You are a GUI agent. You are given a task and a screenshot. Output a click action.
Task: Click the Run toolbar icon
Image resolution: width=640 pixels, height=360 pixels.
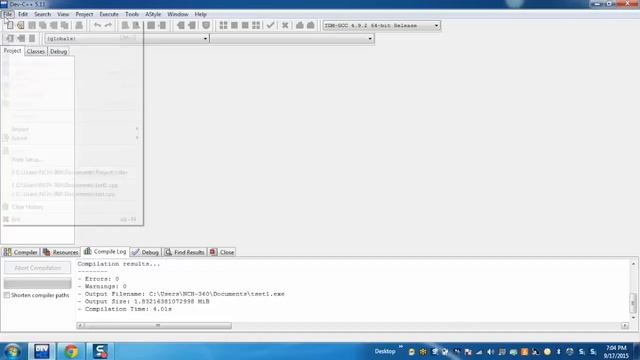pyautogui.click(x=234, y=25)
